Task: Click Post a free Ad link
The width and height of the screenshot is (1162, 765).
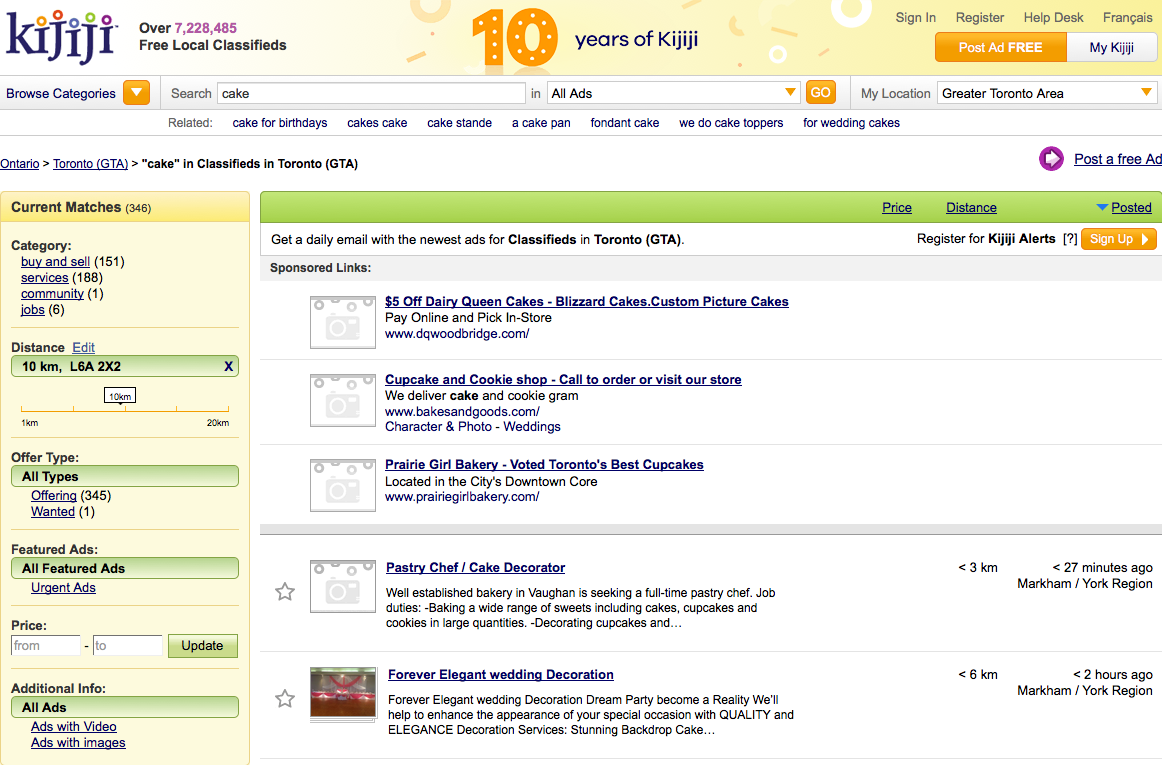Action: (x=1118, y=159)
